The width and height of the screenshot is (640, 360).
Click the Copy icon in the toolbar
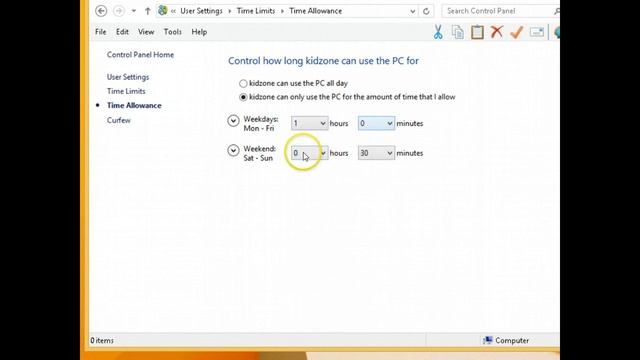coord(458,32)
